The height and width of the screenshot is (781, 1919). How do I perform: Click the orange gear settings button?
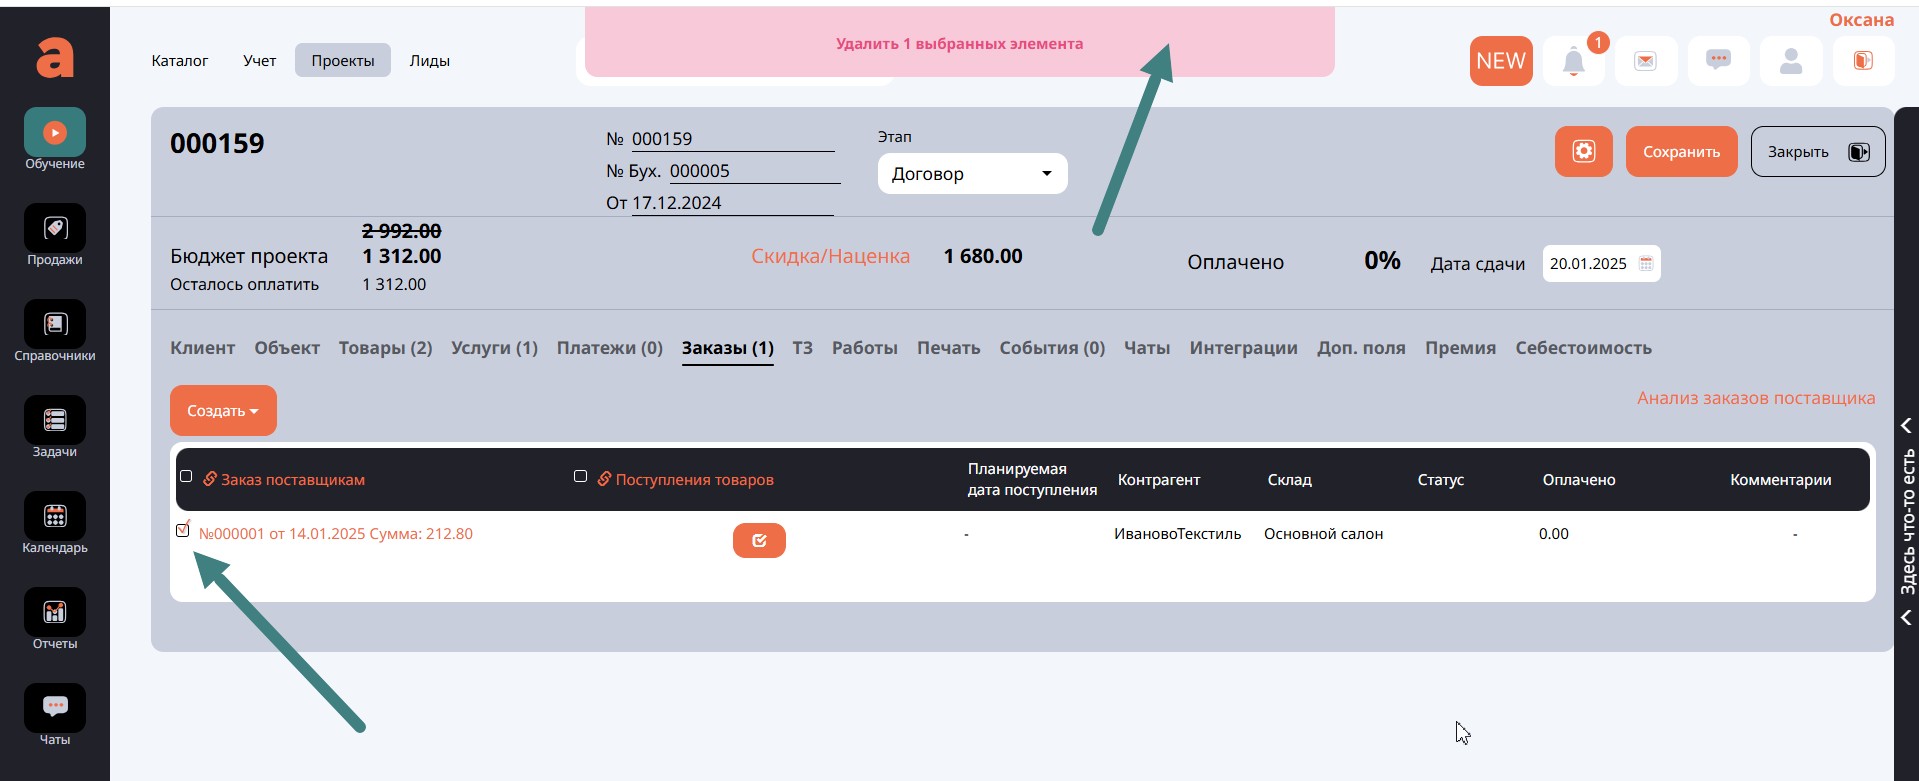tap(1583, 152)
